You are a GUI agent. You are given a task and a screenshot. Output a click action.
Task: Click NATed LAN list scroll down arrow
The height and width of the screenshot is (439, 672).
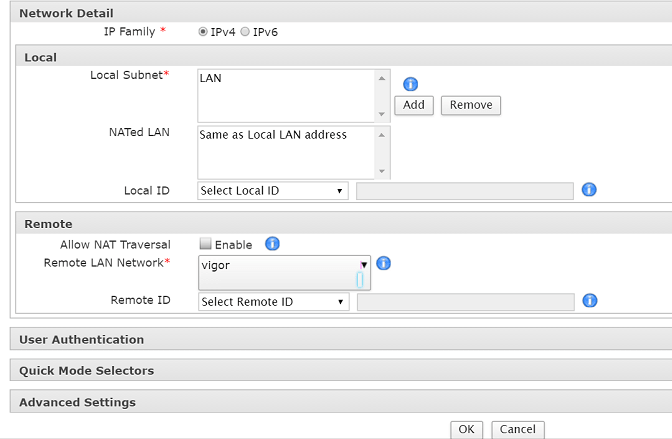[x=382, y=171]
